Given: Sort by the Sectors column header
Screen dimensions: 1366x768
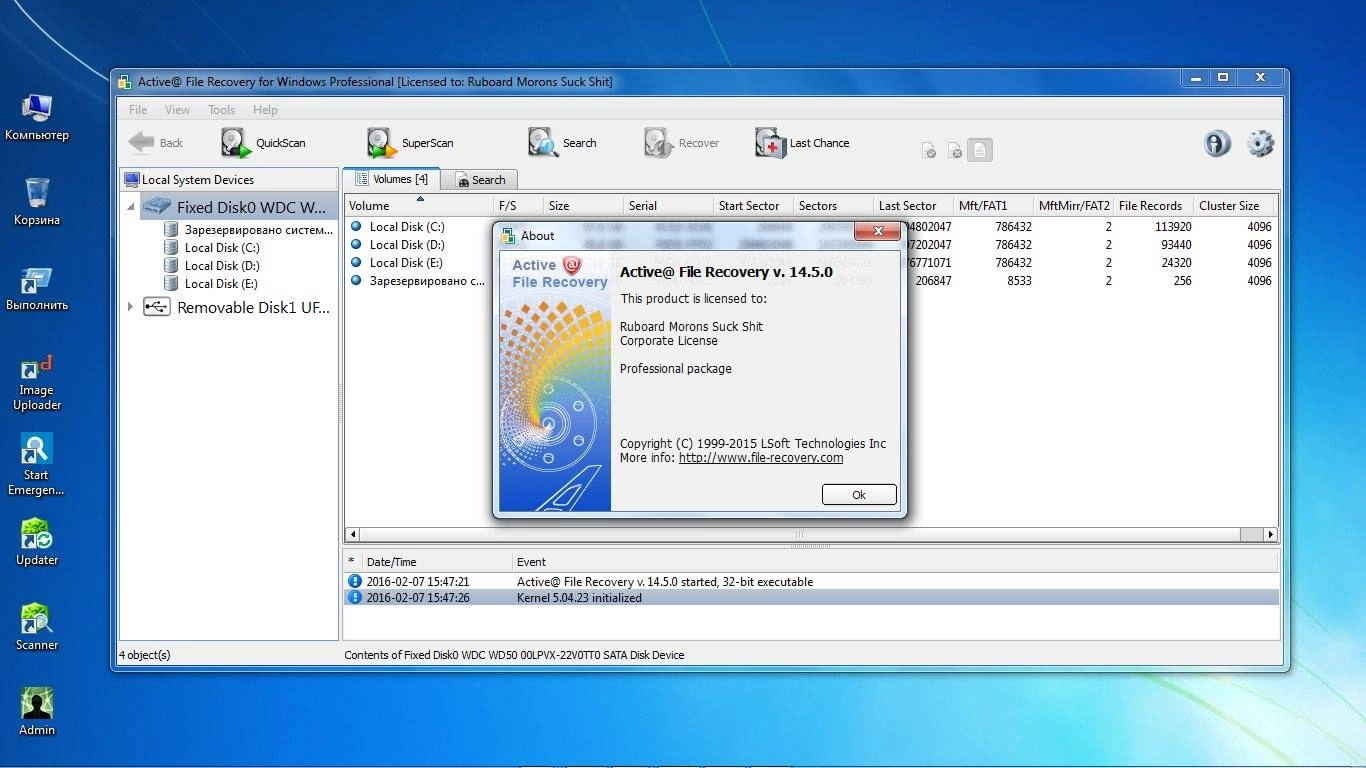Looking at the screenshot, I should tap(833, 206).
